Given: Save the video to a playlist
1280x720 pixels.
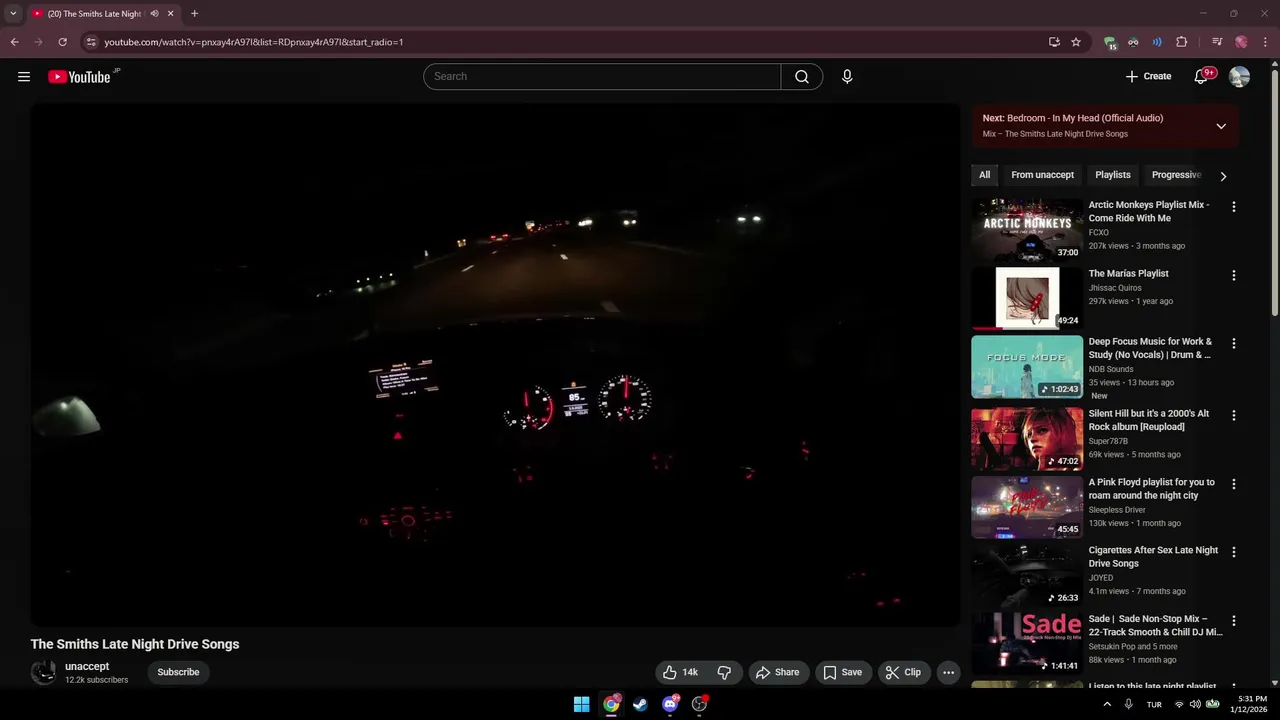Looking at the screenshot, I should [842, 672].
